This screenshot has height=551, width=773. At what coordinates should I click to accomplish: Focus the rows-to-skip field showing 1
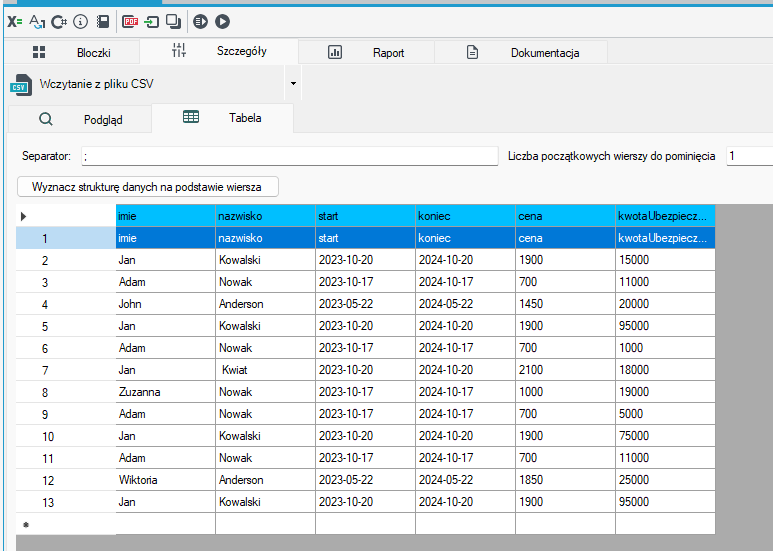pyautogui.click(x=749, y=156)
